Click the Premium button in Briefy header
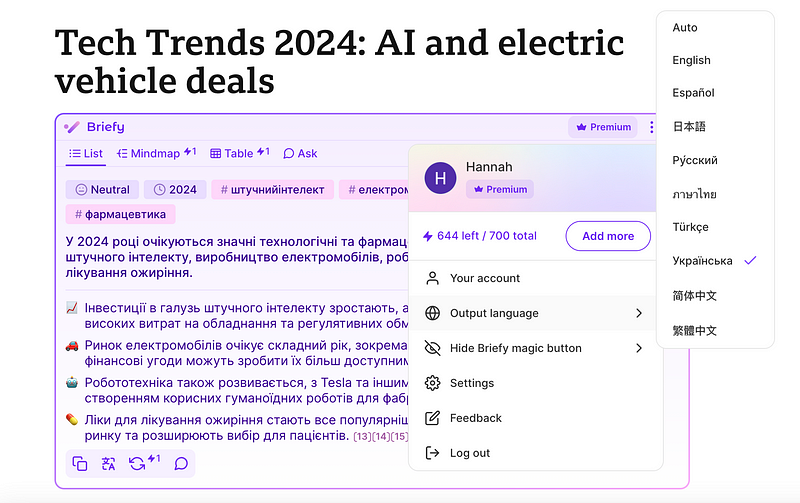The width and height of the screenshot is (800, 503). pos(603,127)
